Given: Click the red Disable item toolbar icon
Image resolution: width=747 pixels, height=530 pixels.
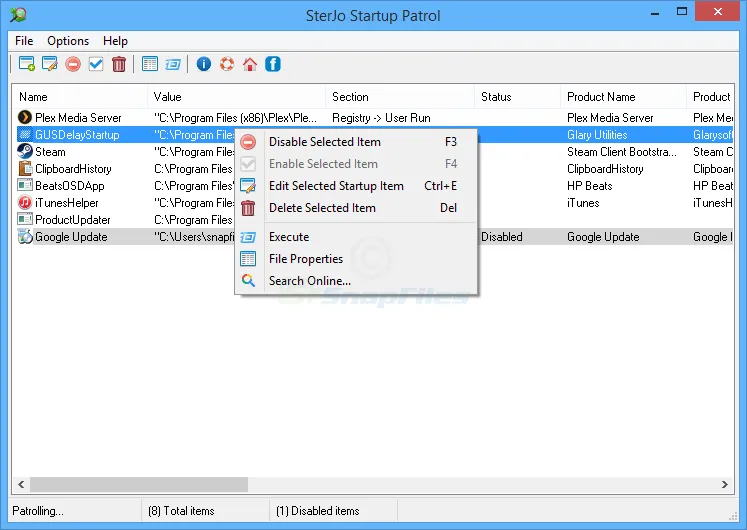Looking at the screenshot, I should [73, 64].
